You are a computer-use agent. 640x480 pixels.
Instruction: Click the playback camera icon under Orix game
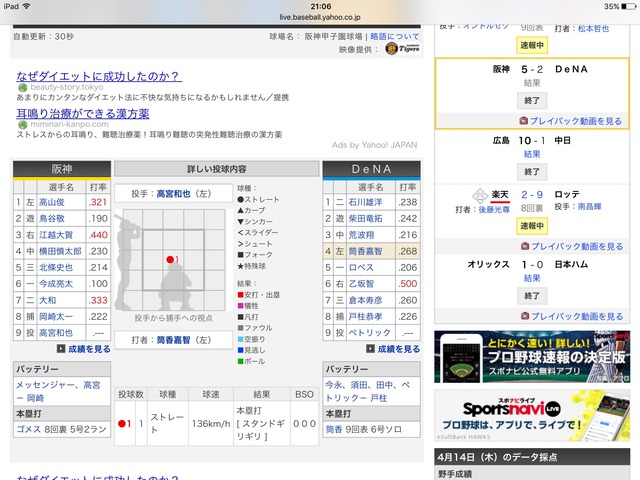tap(525, 316)
